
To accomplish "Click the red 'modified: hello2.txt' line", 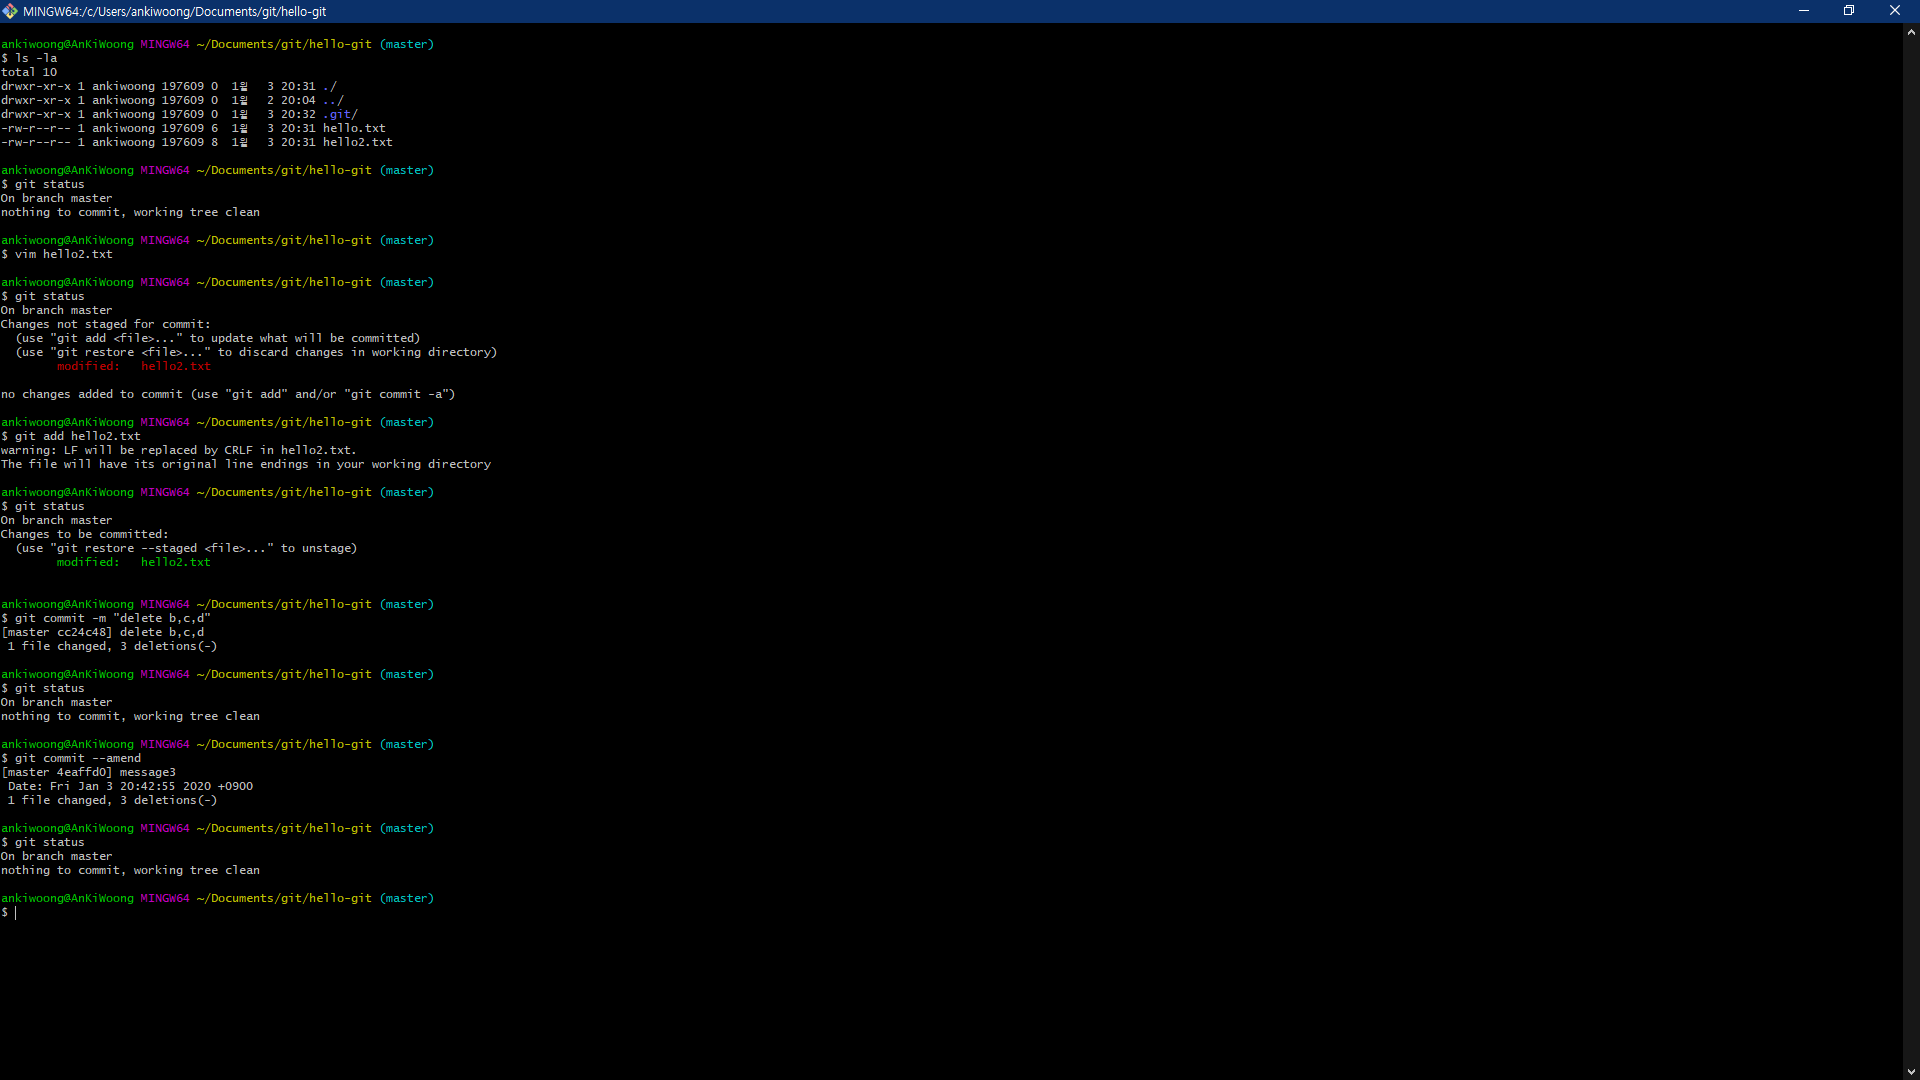I will pos(133,367).
